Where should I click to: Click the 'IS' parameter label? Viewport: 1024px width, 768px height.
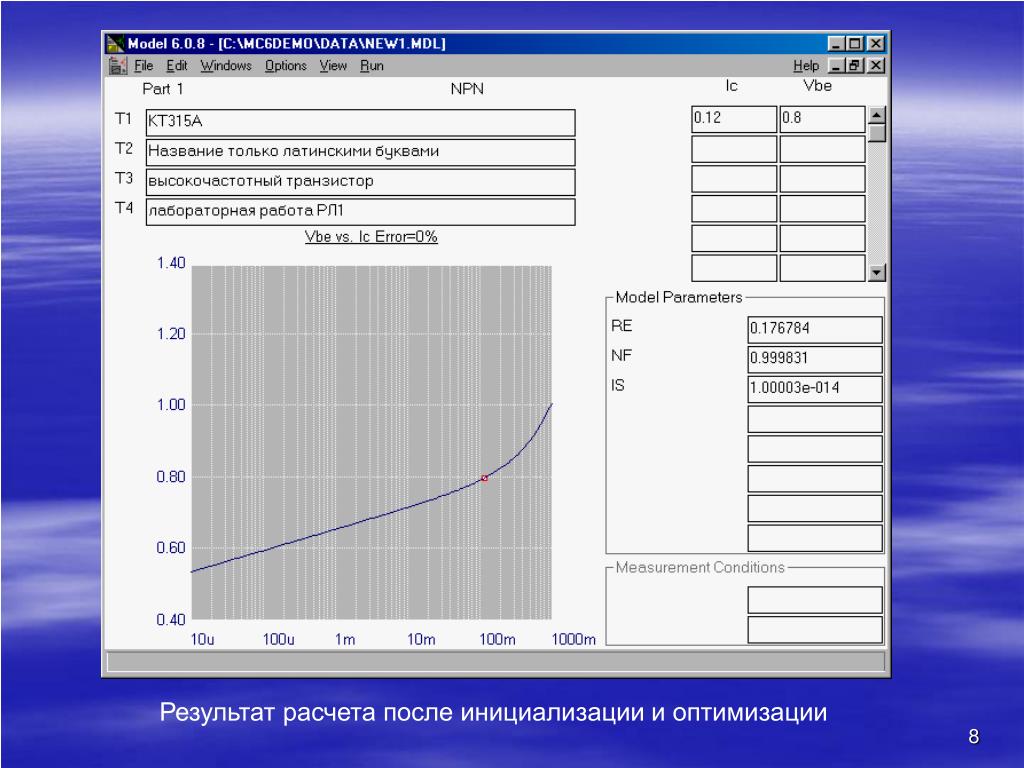(x=618, y=385)
